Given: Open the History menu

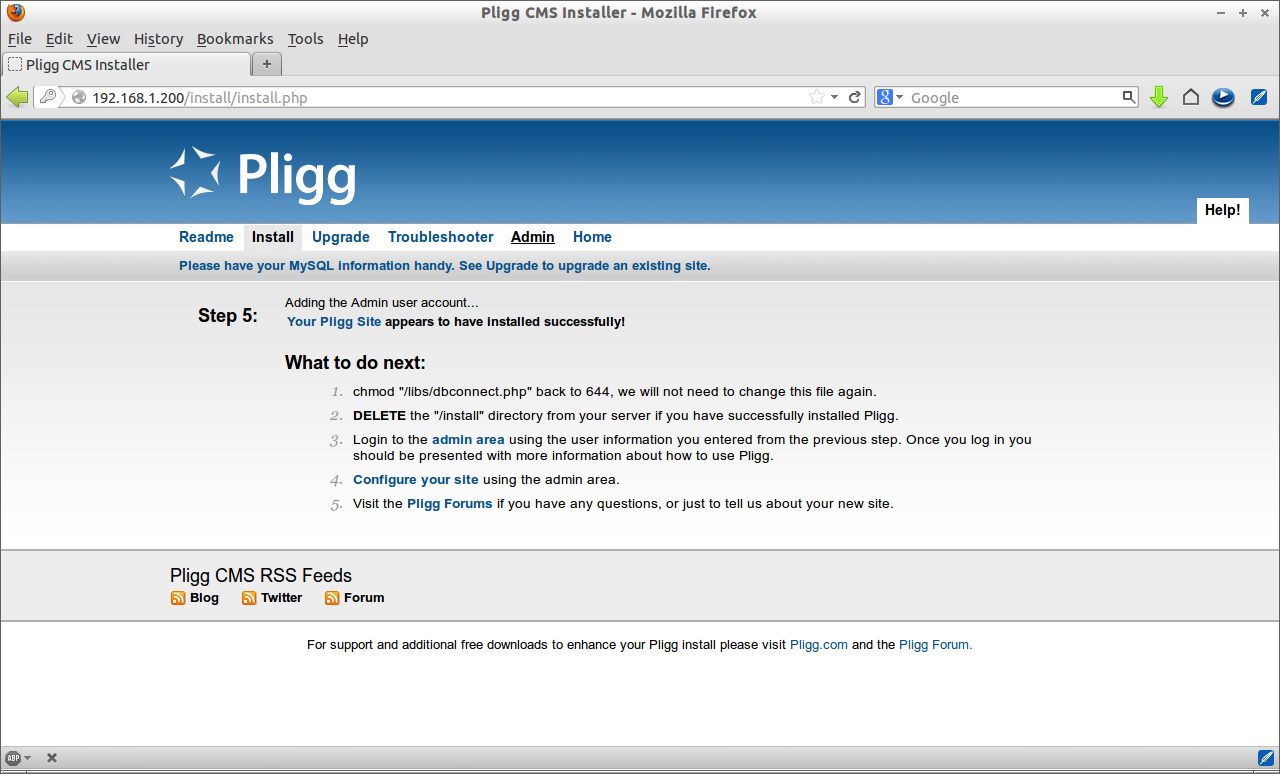Looking at the screenshot, I should pos(158,39).
